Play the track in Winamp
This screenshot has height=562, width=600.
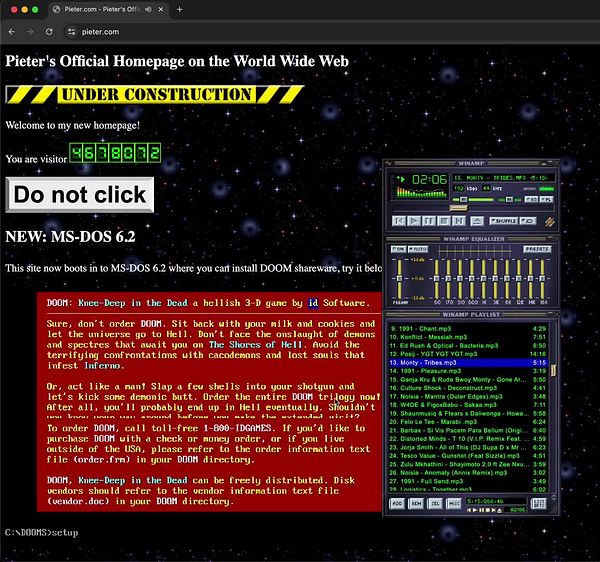[414, 221]
